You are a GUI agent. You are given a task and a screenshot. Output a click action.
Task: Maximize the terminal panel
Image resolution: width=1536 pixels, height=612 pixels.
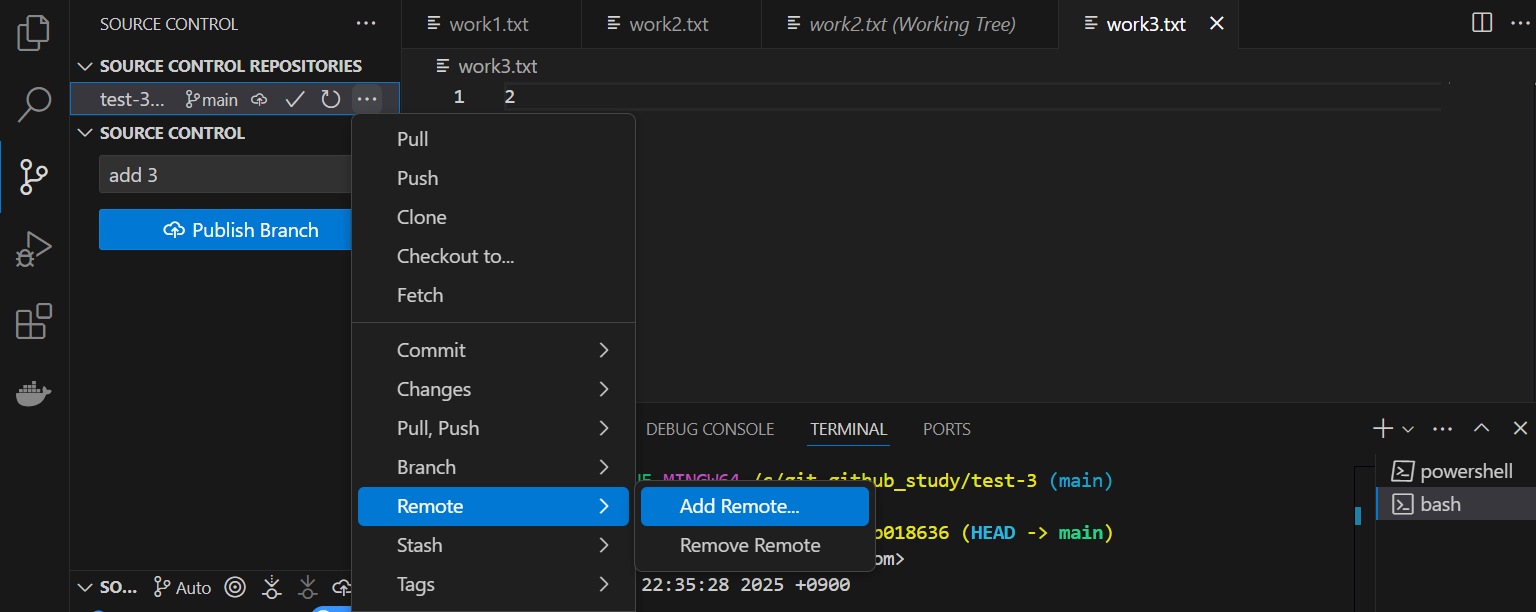(1482, 428)
